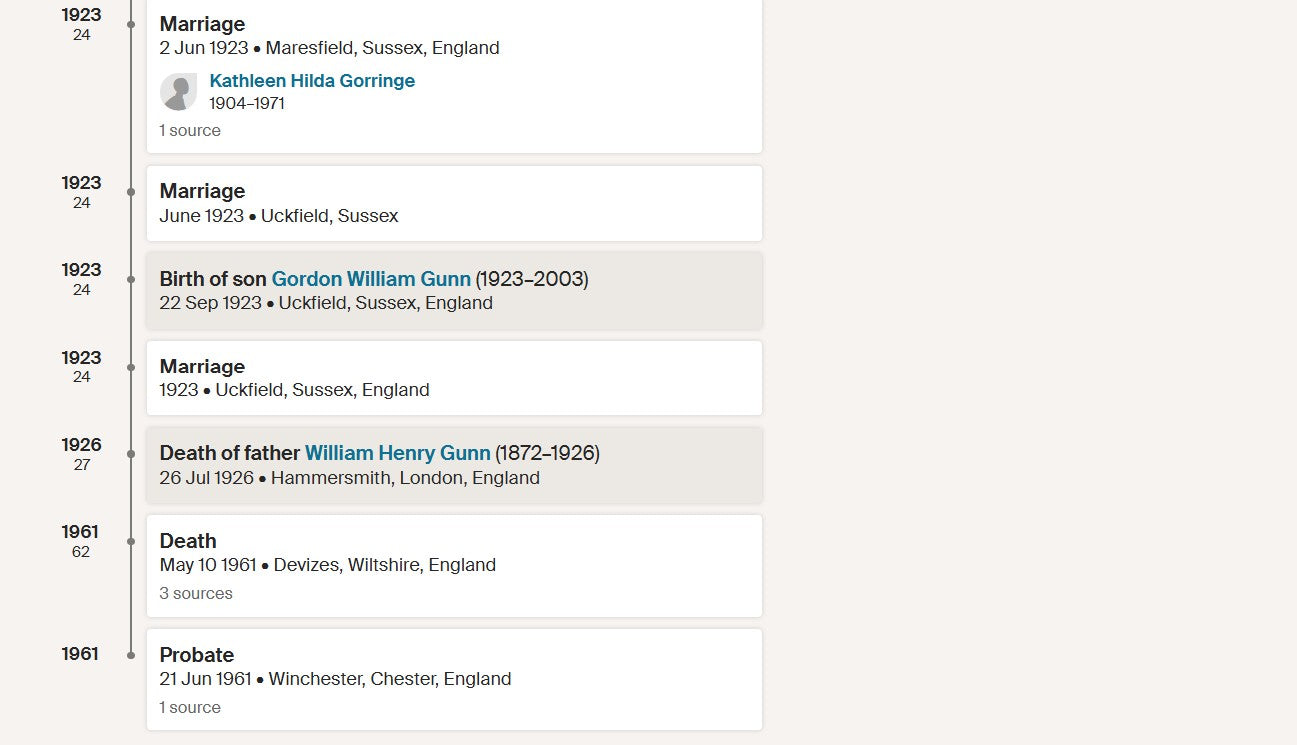
Task: Click the 'Death of father' heading text
Action: tap(229, 453)
